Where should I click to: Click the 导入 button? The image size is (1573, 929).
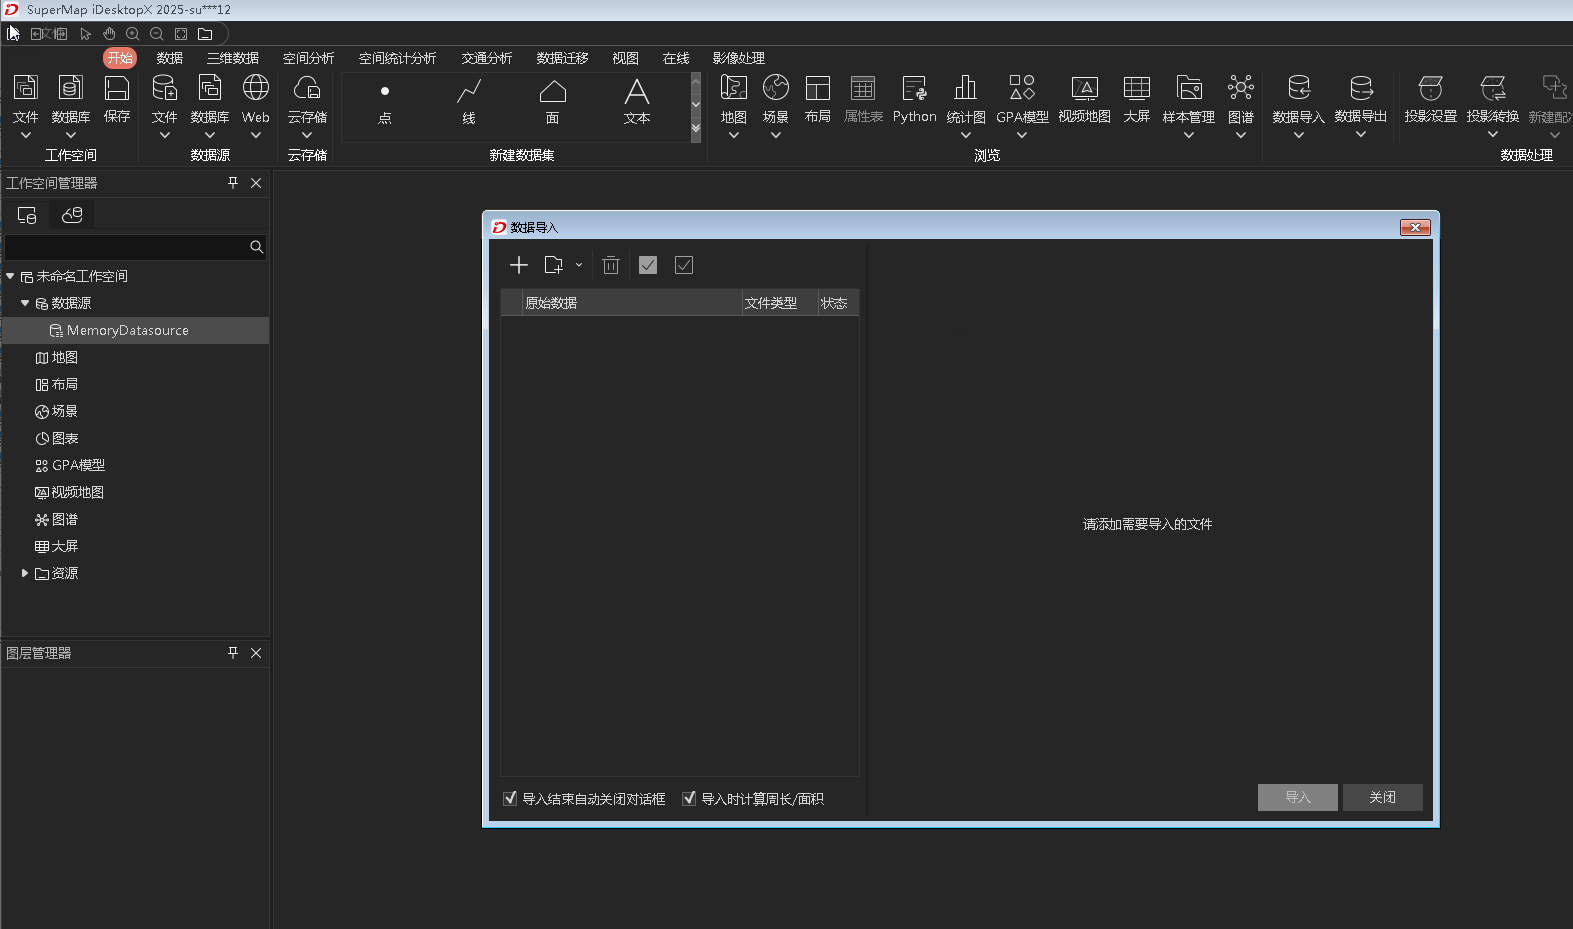[1297, 797]
